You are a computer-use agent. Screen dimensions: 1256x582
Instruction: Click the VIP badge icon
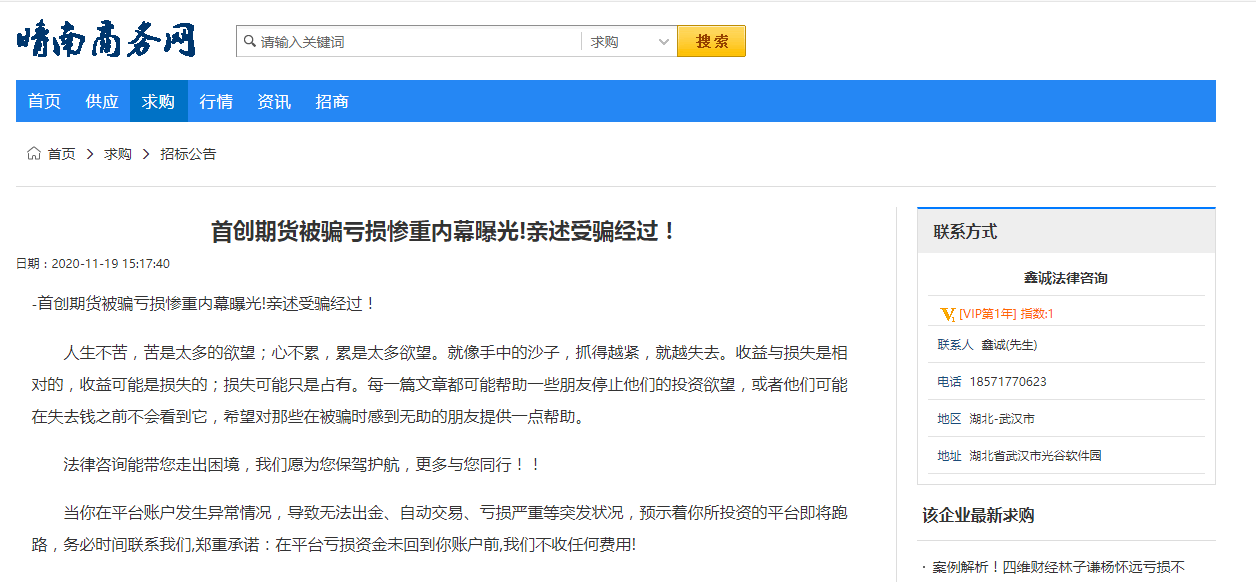click(948, 314)
